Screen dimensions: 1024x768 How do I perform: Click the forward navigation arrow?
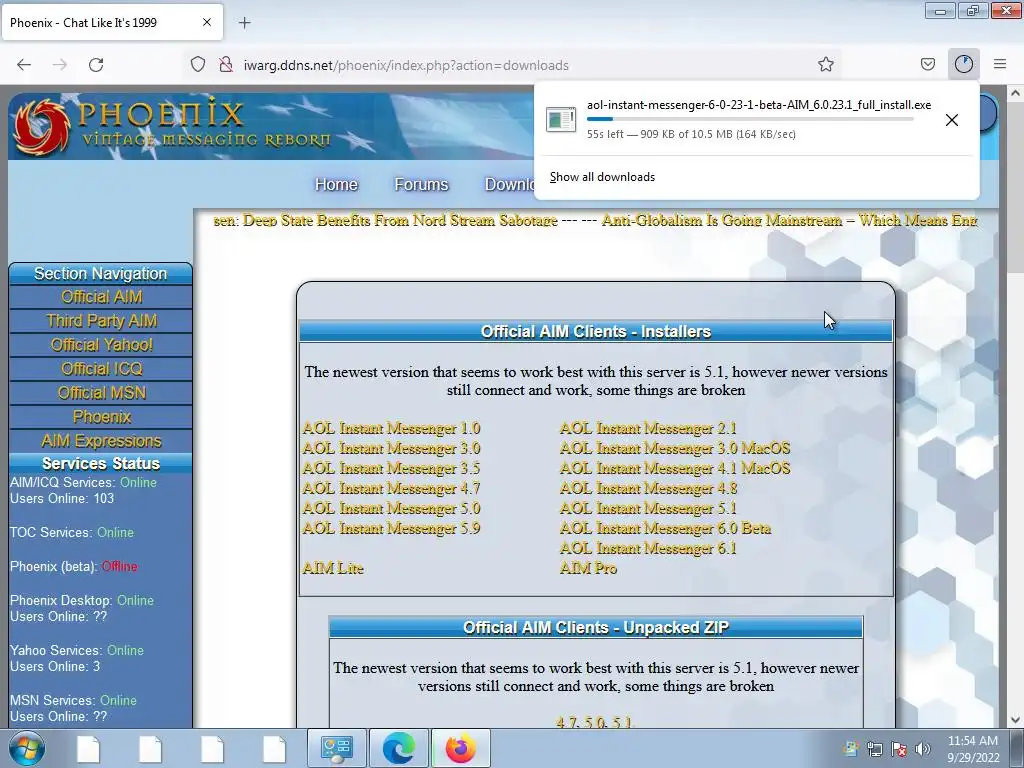[60, 65]
